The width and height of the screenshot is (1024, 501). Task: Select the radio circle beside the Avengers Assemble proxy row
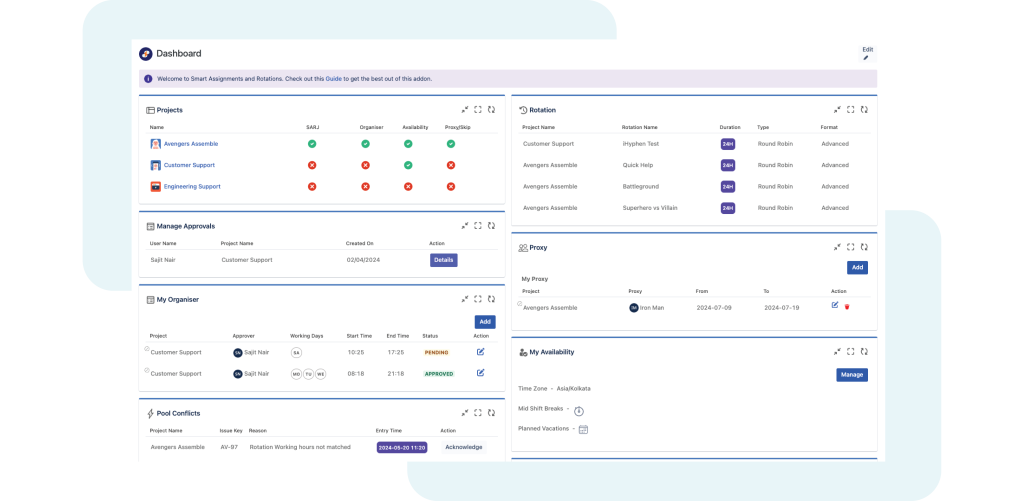pyautogui.click(x=520, y=303)
